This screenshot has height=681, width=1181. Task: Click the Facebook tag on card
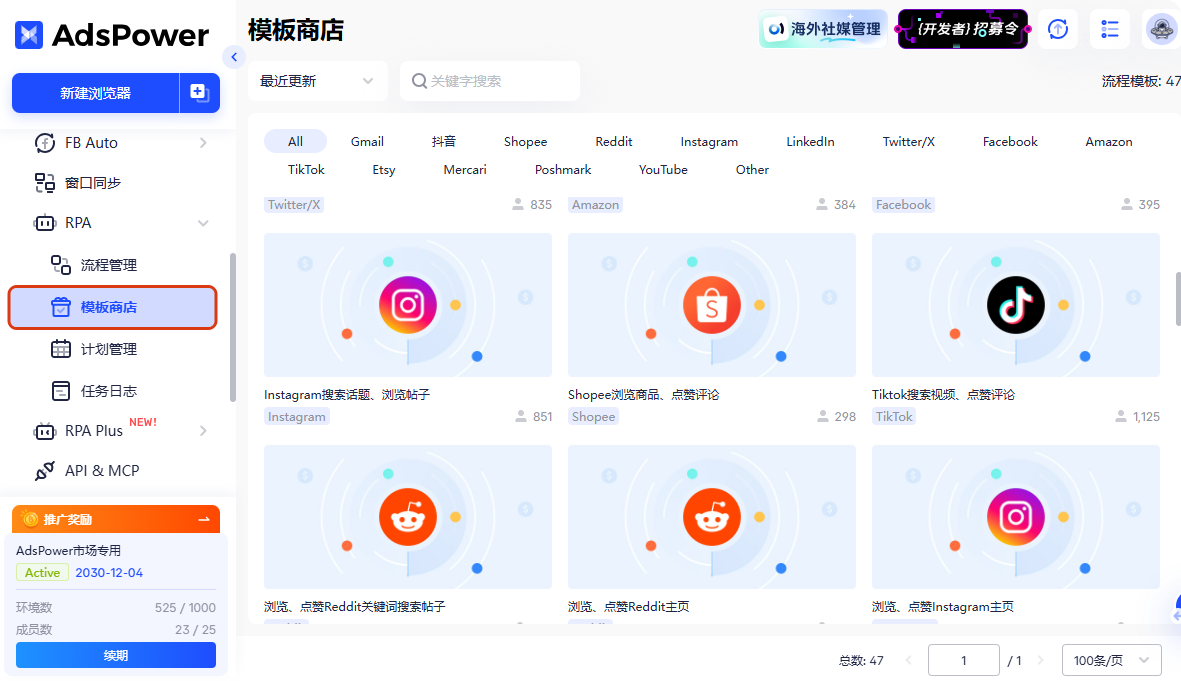click(x=903, y=205)
